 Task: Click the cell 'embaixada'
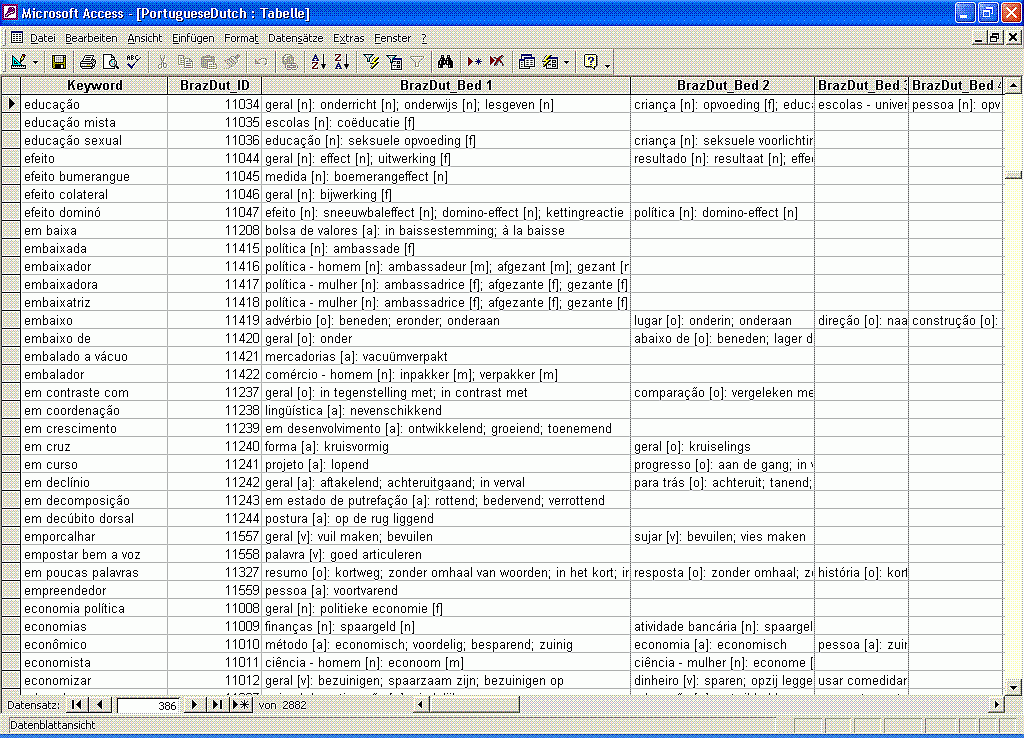click(95, 248)
